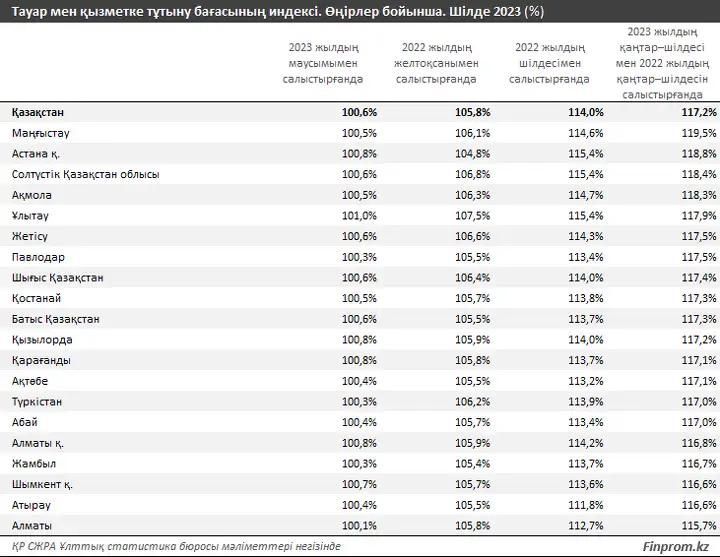Click the column header желтоқсанымен салыстырғанда
Viewport: 720px width, 557px height.
pyautogui.click(x=436, y=63)
